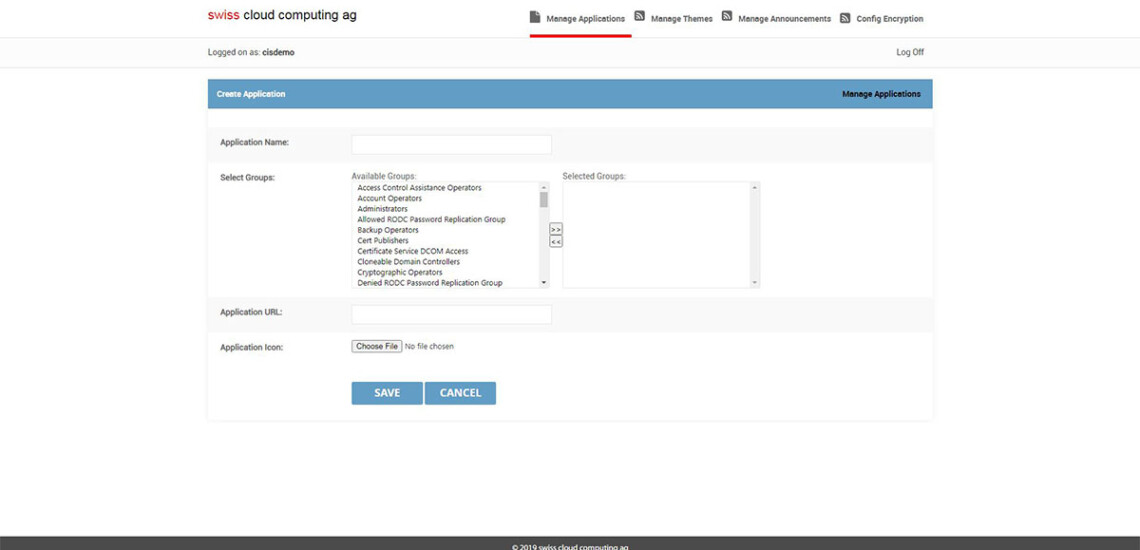Click the Create Application header title

pyautogui.click(x=251, y=94)
